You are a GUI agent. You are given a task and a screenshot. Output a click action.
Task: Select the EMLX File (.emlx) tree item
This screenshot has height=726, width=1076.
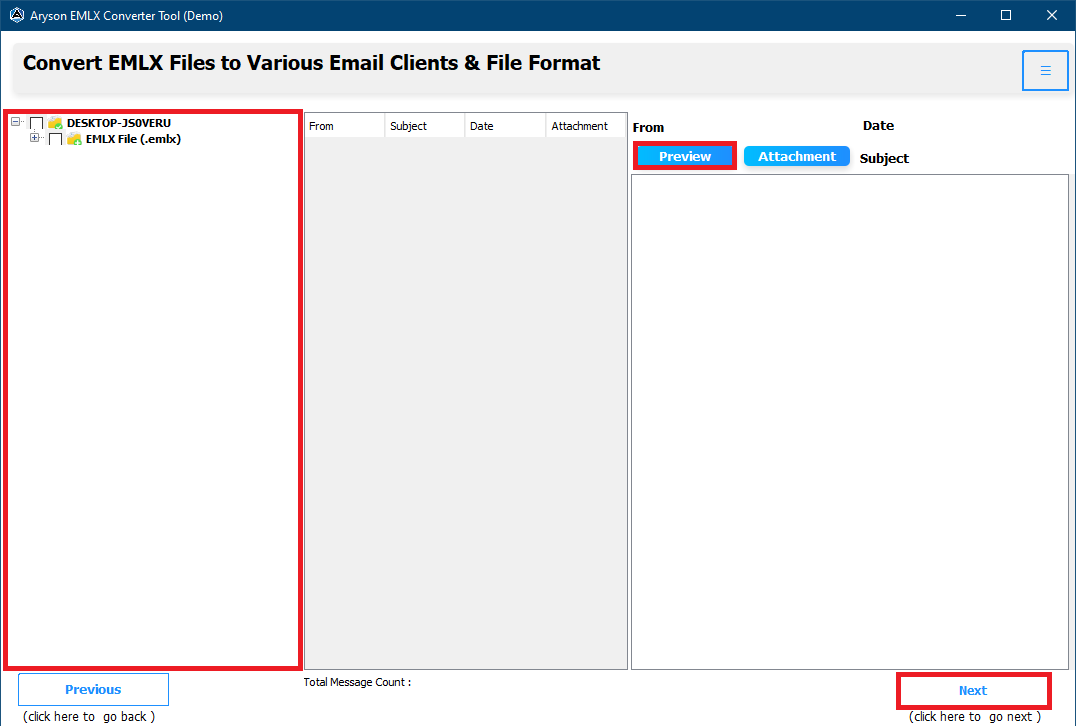133,139
